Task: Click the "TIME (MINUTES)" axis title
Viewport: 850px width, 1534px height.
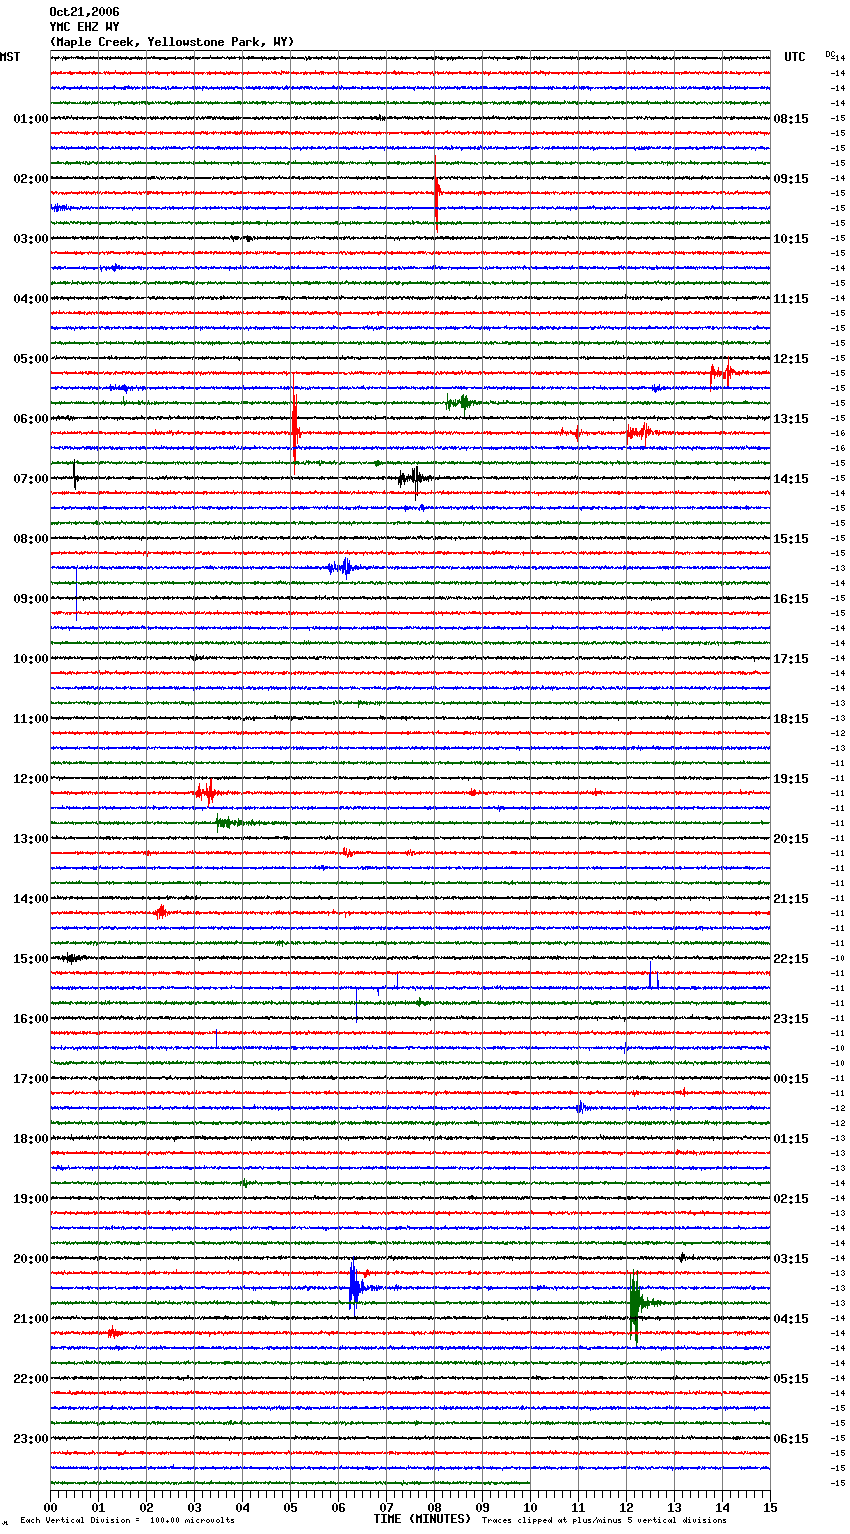Action: [x=422, y=1519]
